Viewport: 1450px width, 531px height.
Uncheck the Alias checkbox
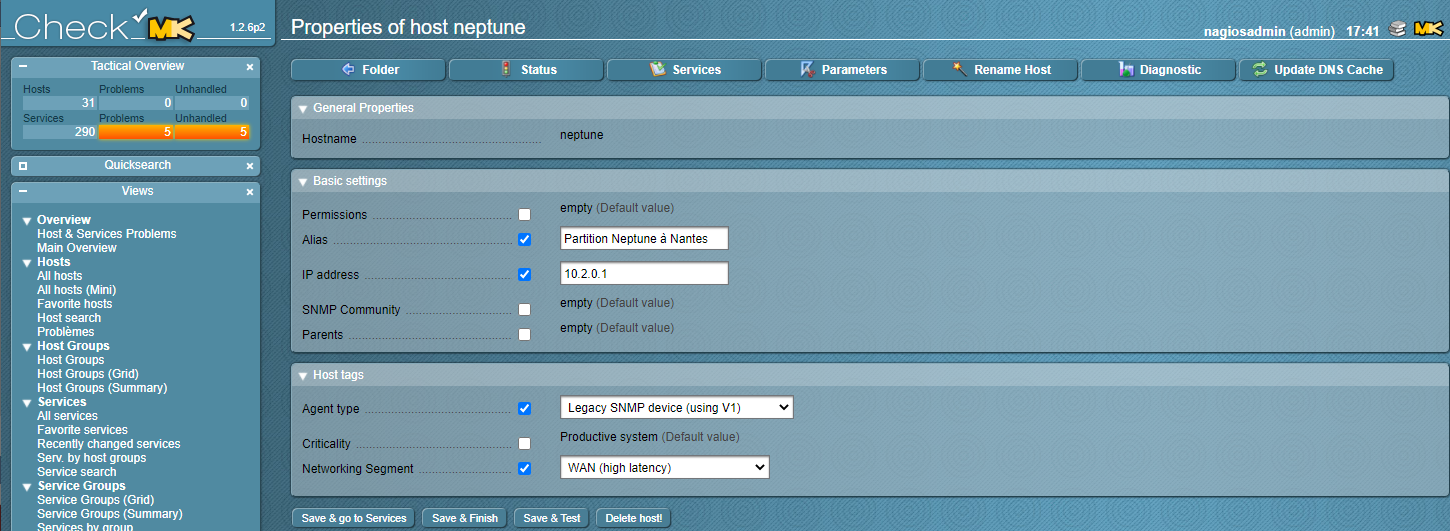click(x=524, y=240)
